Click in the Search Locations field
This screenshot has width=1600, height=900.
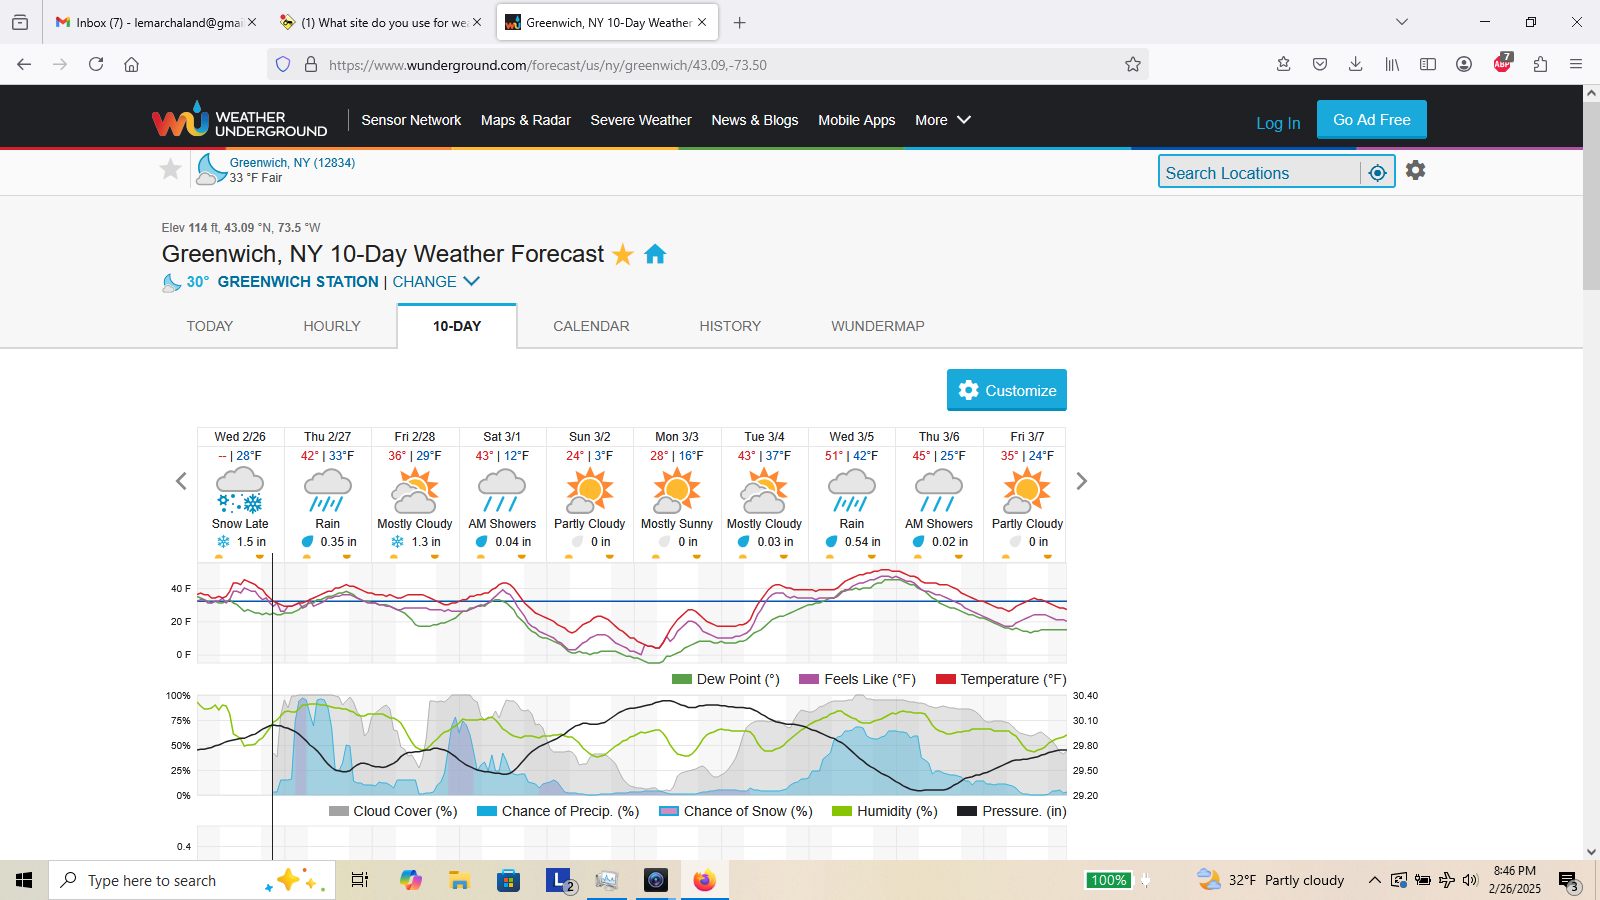tap(1258, 173)
